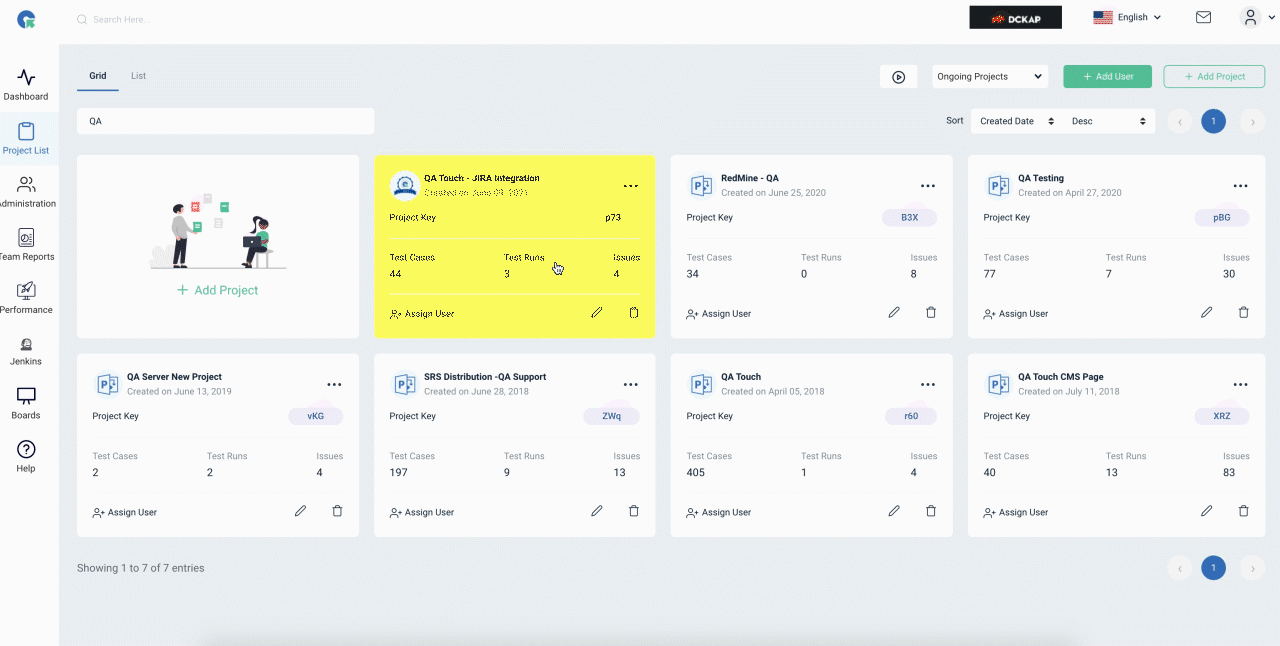Expand the Ongoing Projects dropdown
This screenshot has width=1280, height=646.
click(990, 76)
